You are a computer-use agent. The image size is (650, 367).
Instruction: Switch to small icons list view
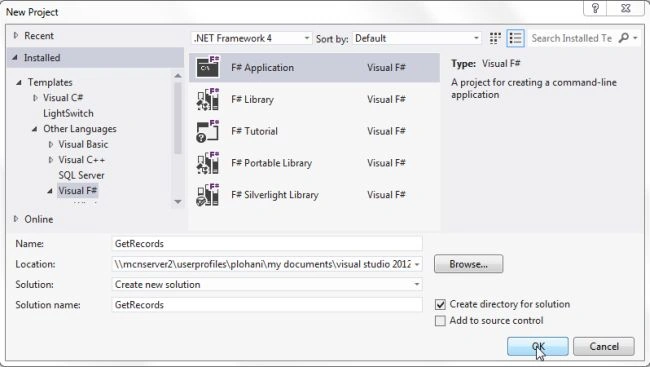click(x=515, y=38)
